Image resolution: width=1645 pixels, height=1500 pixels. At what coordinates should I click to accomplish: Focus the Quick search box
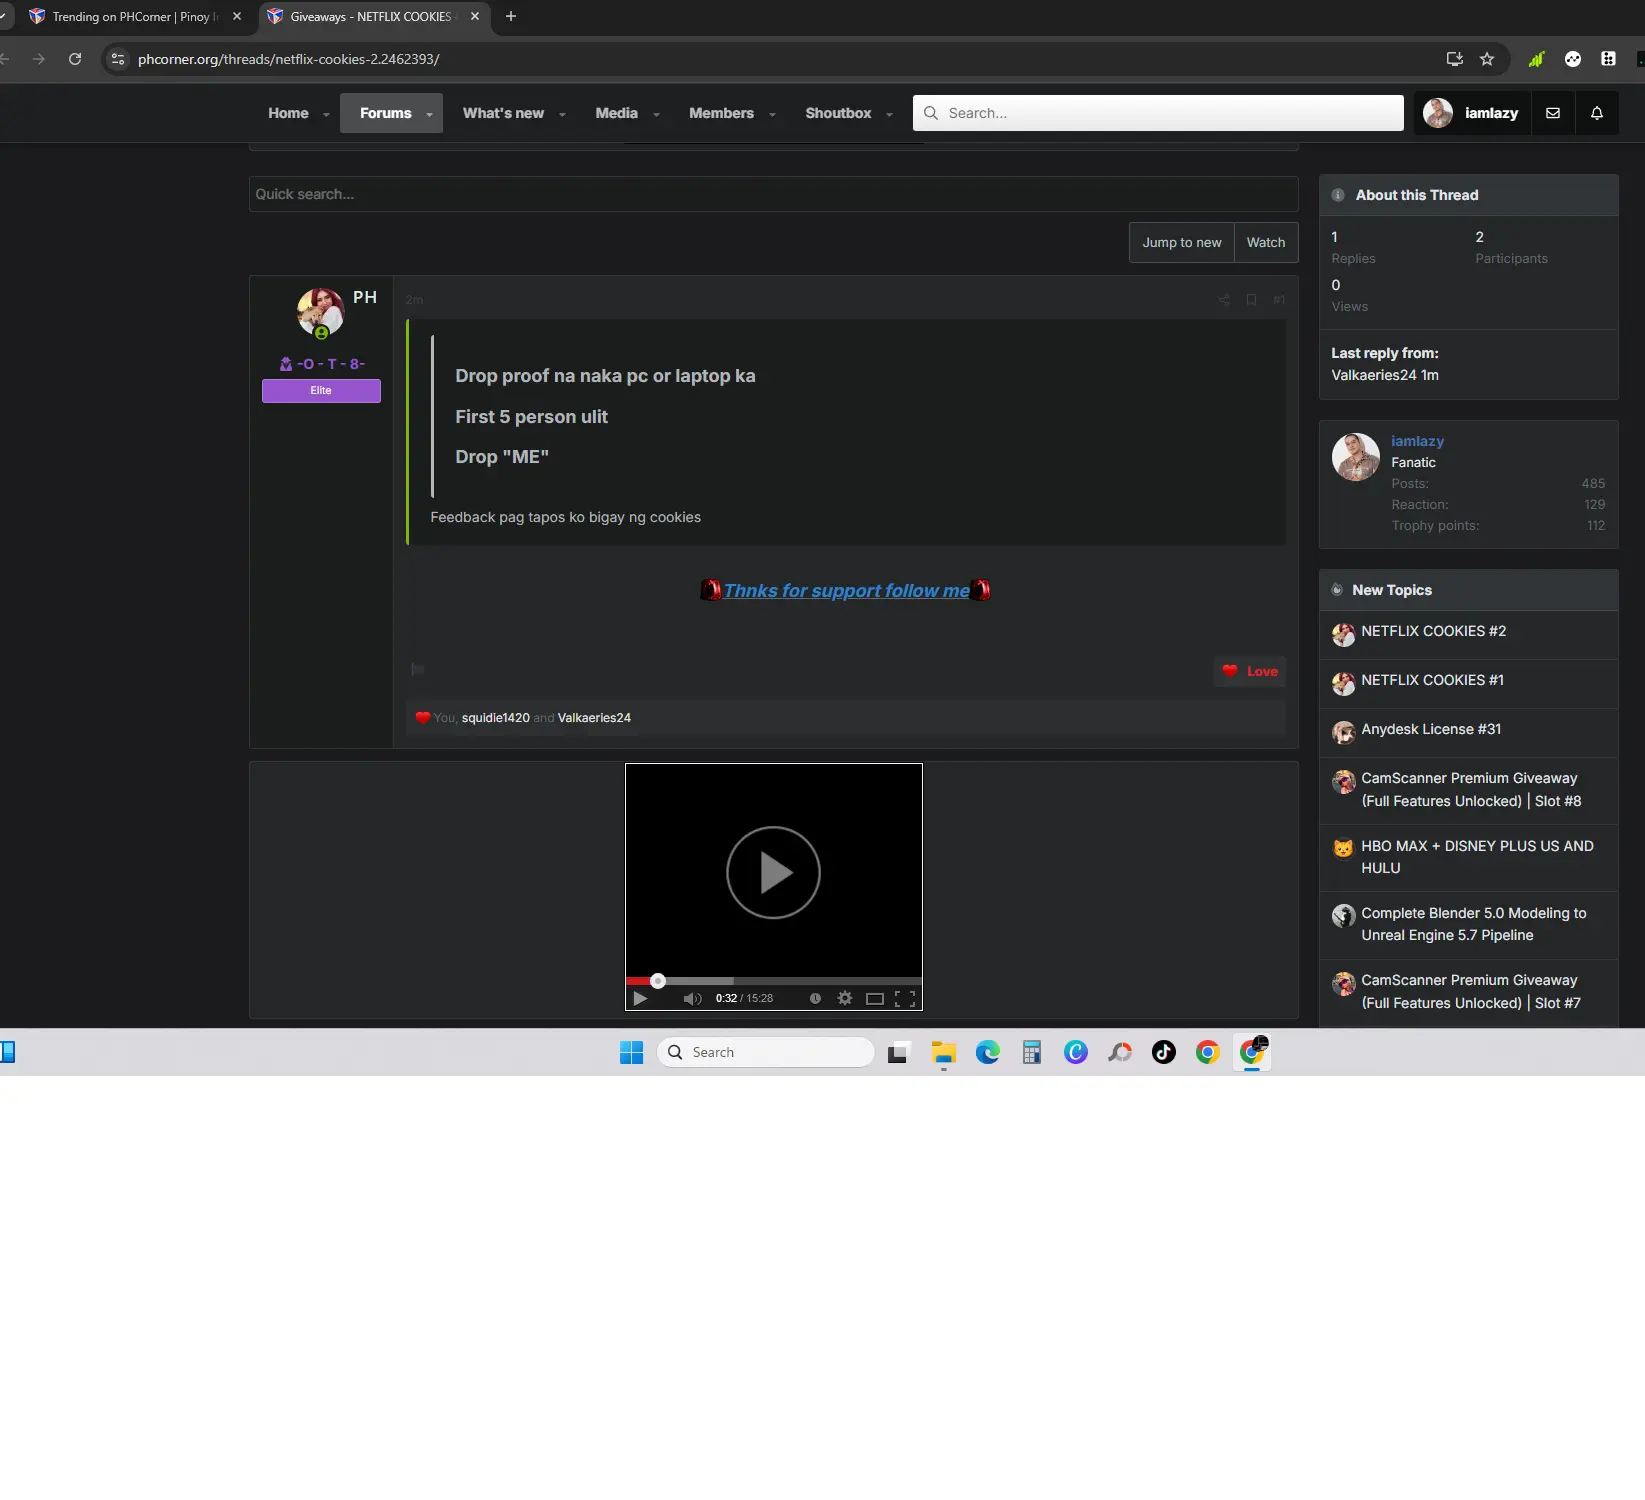(773, 194)
